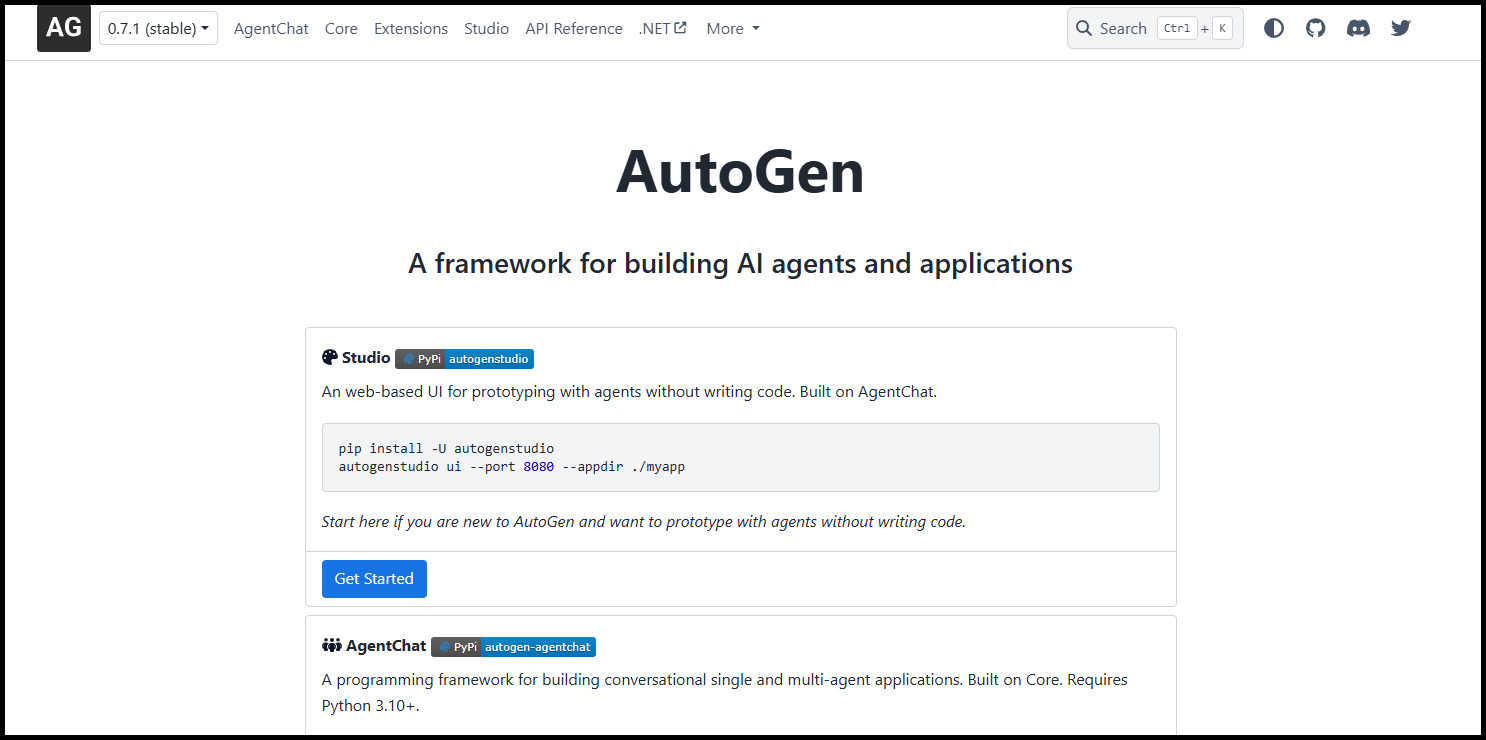Open the 0.7.1 (stable) version dropdown

[x=158, y=28]
